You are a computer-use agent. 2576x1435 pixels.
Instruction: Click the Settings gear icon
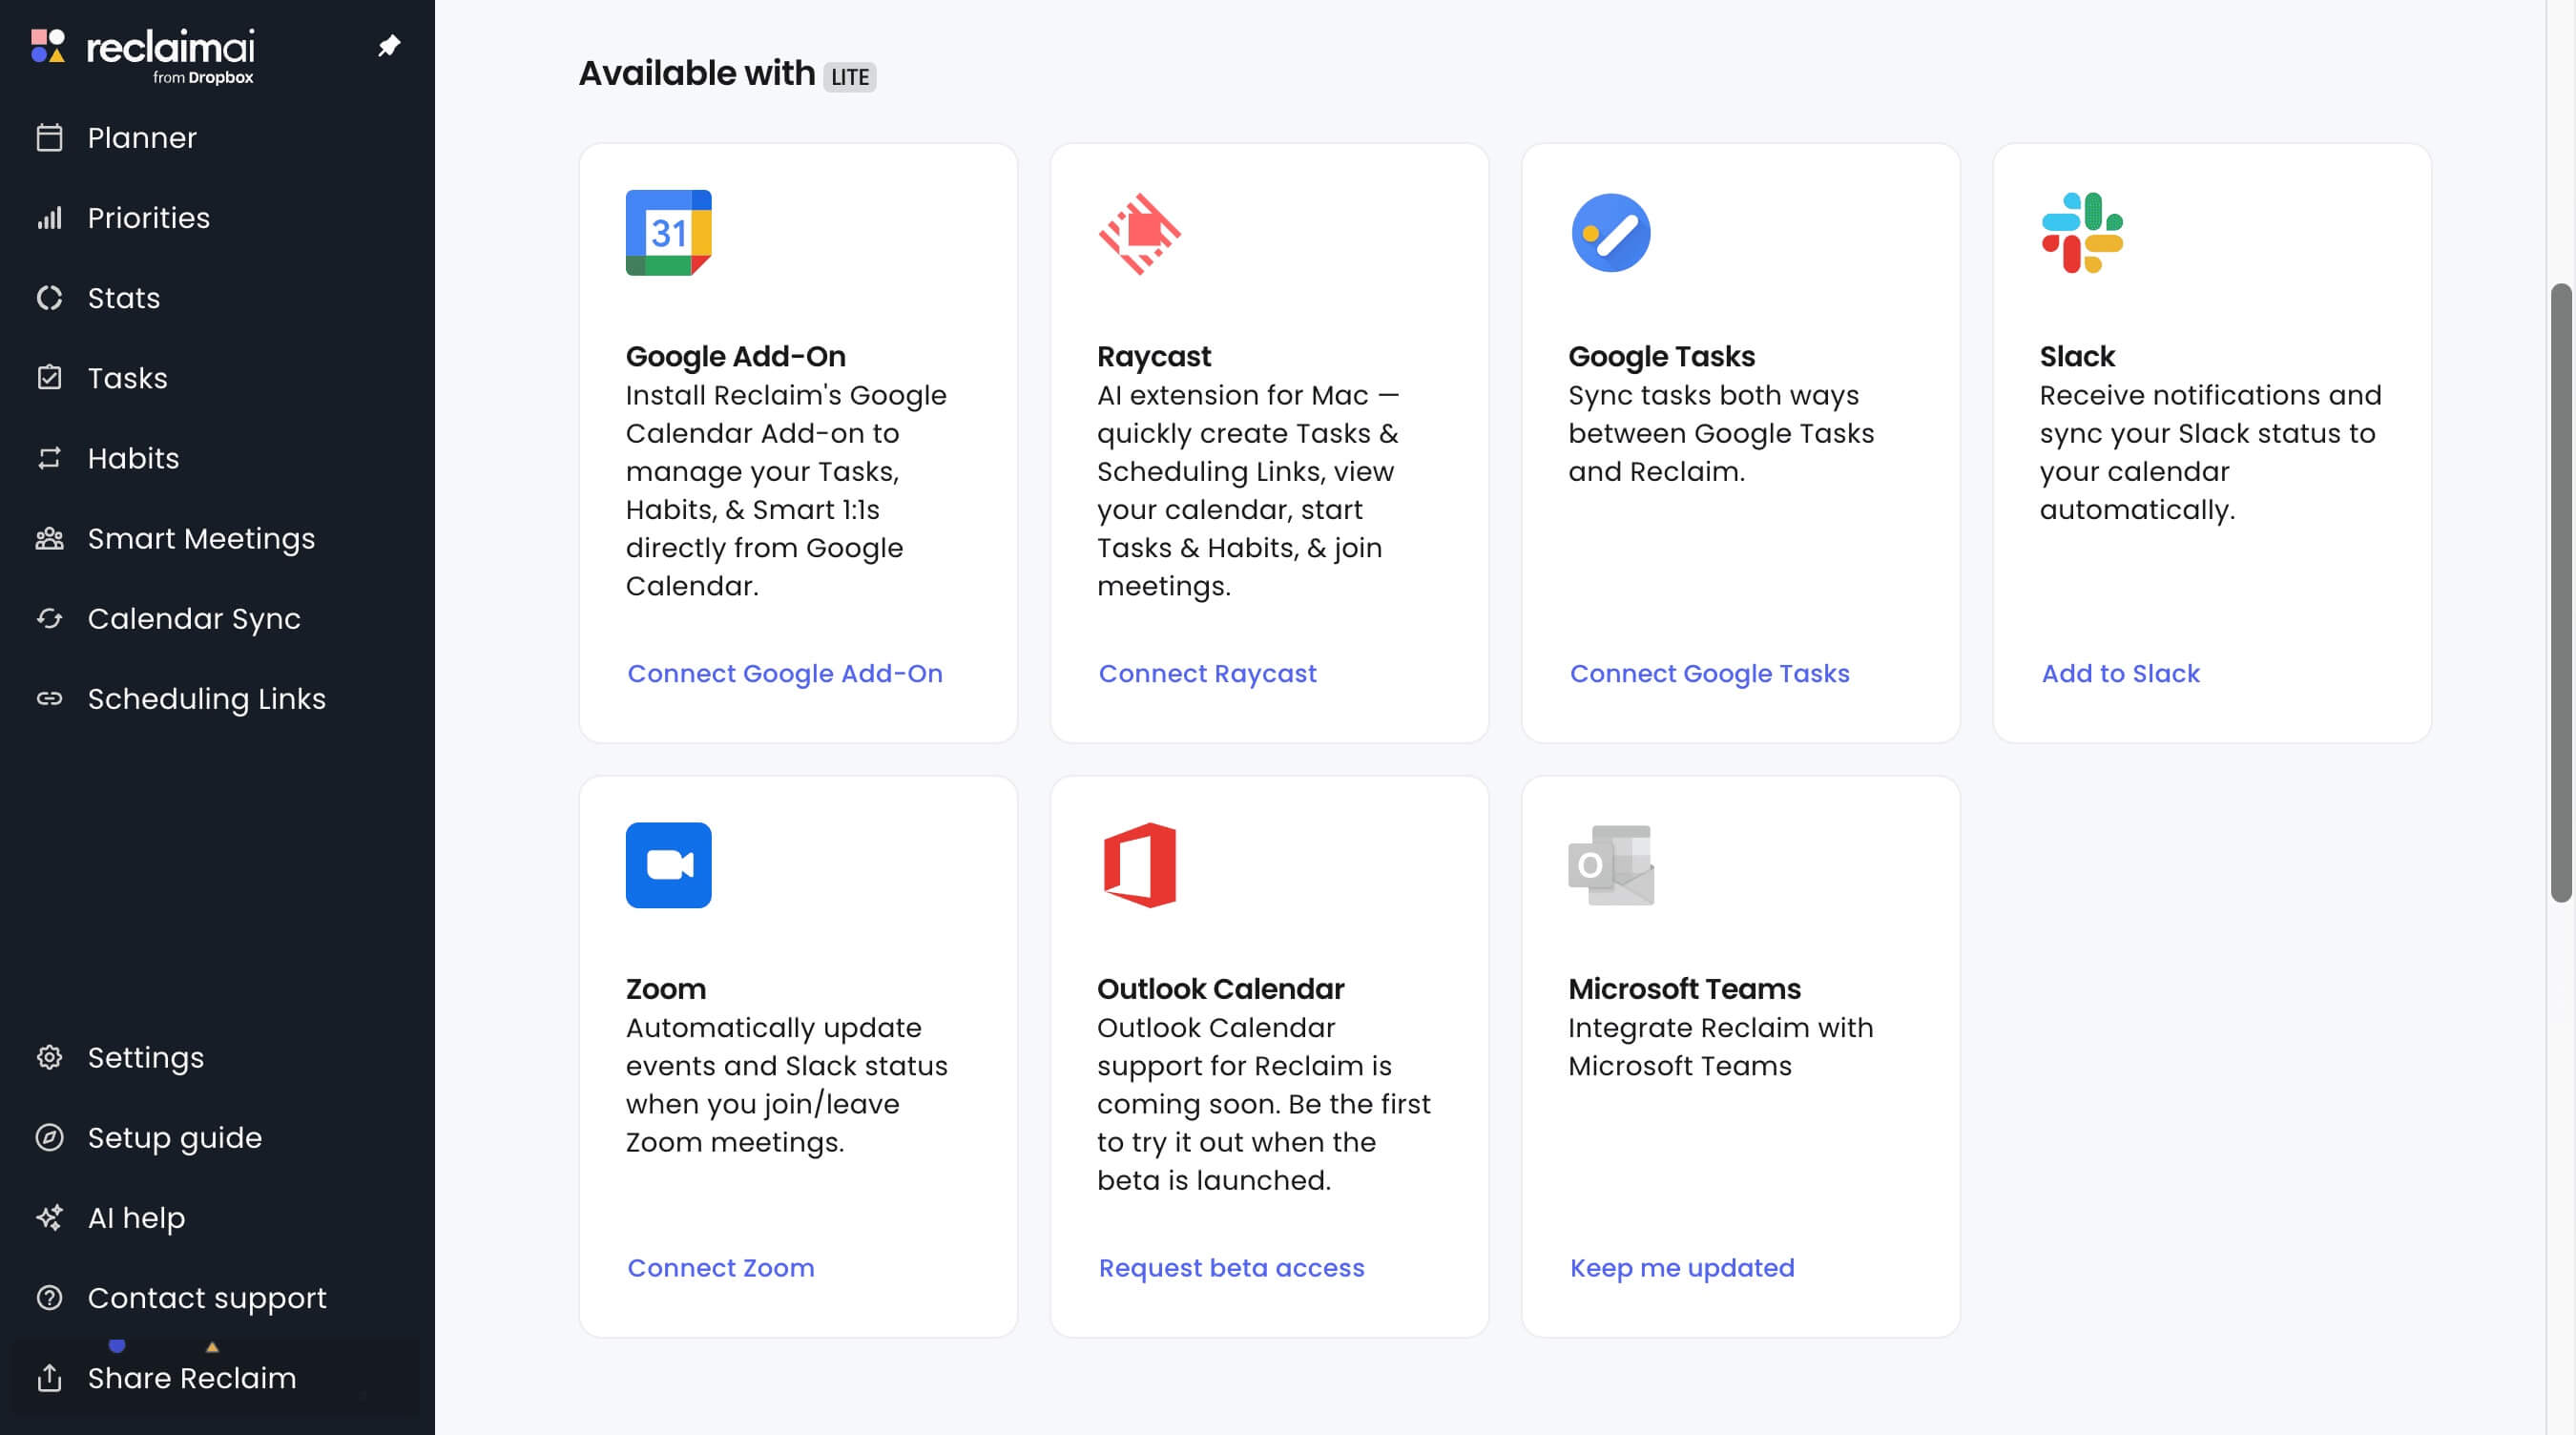[49, 1057]
